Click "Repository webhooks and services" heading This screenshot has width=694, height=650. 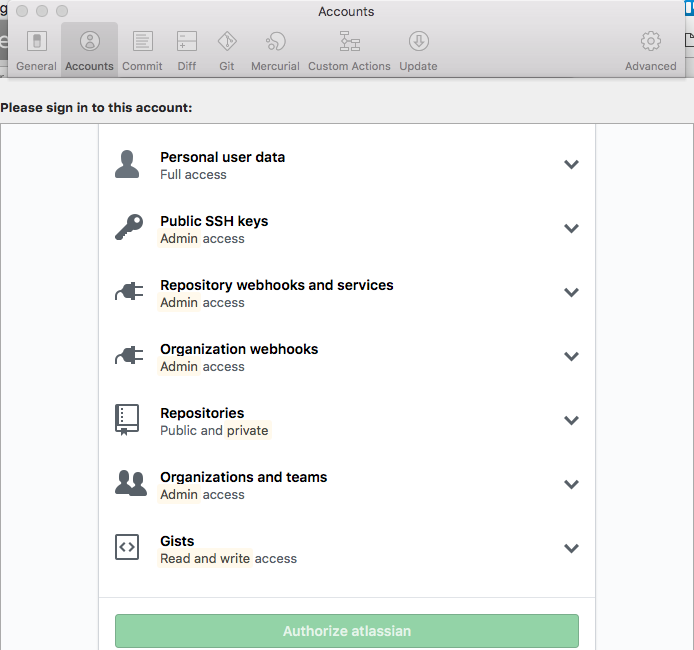[x=277, y=285]
